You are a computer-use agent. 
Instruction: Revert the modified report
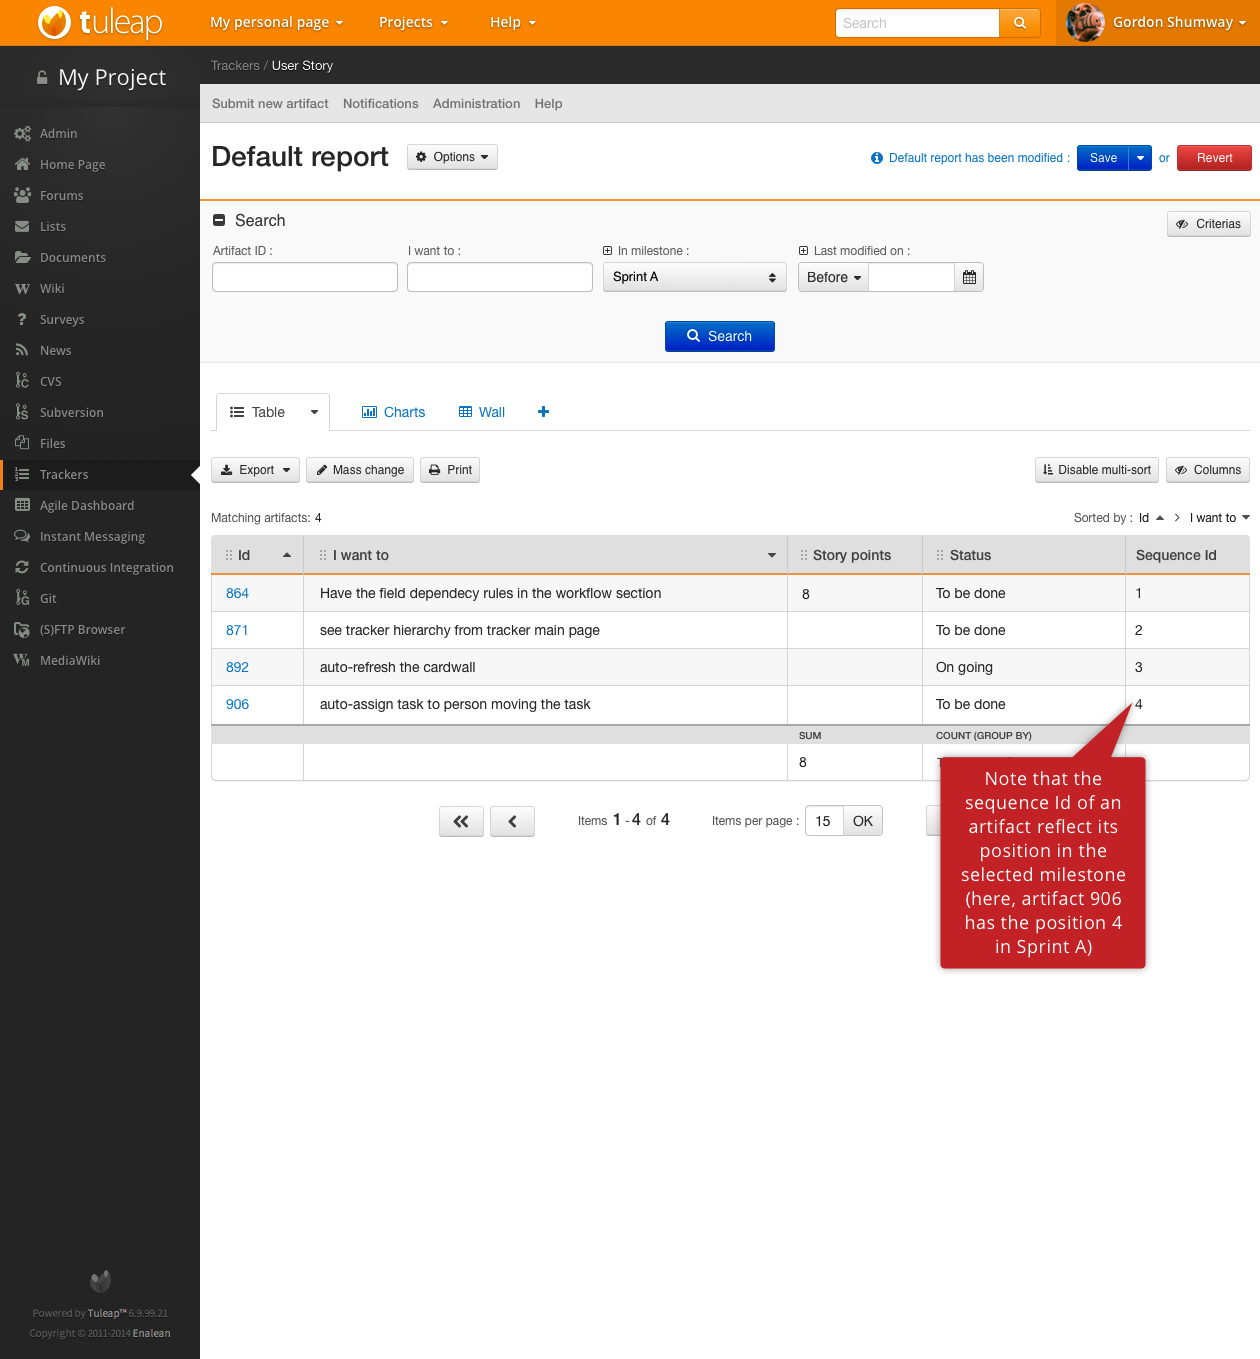pos(1214,158)
